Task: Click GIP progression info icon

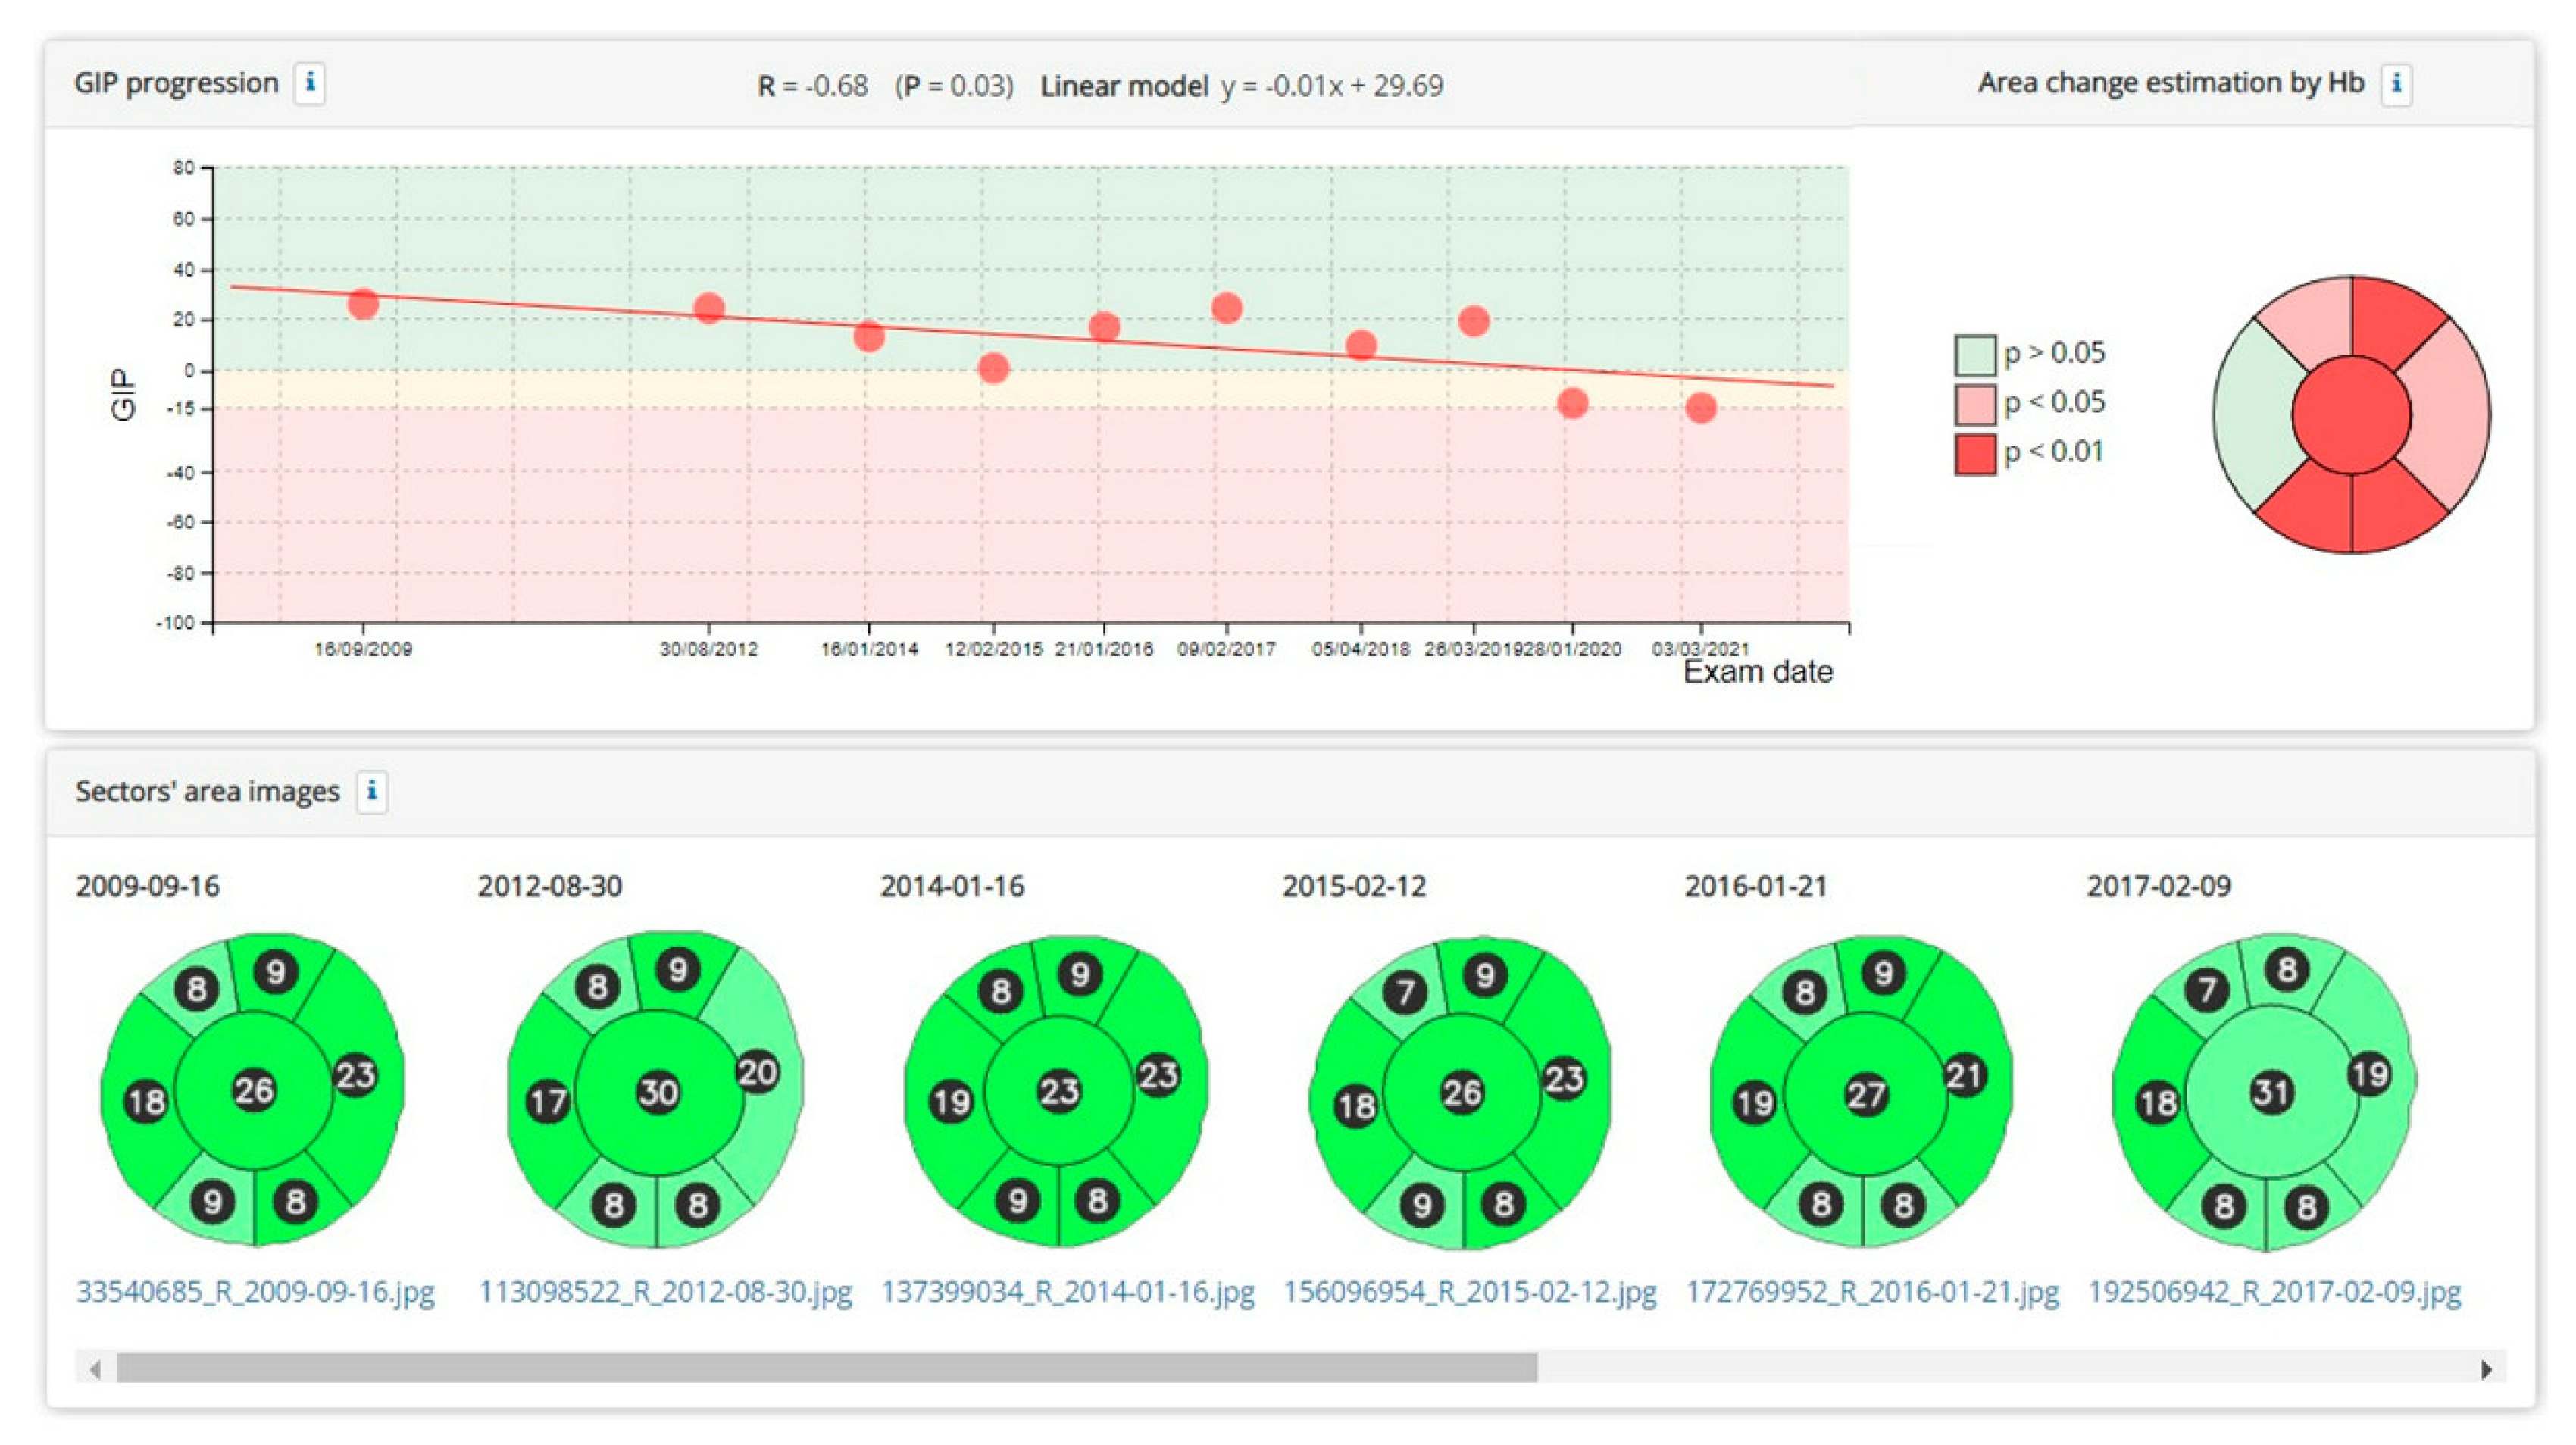Action: (x=310, y=82)
